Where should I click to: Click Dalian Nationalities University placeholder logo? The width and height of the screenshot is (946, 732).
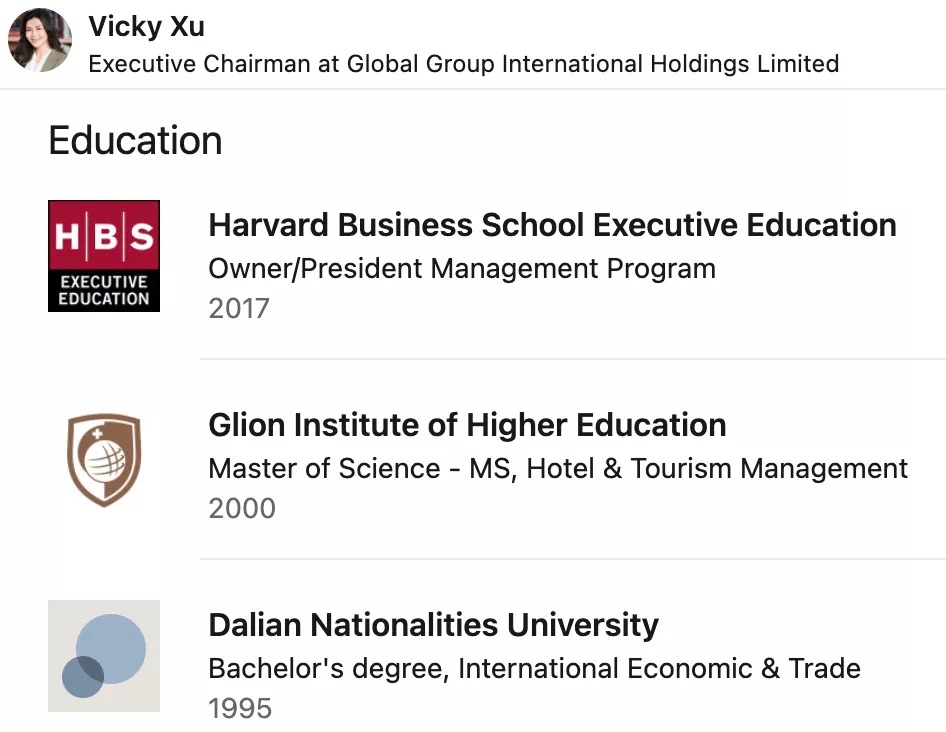tap(104, 656)
